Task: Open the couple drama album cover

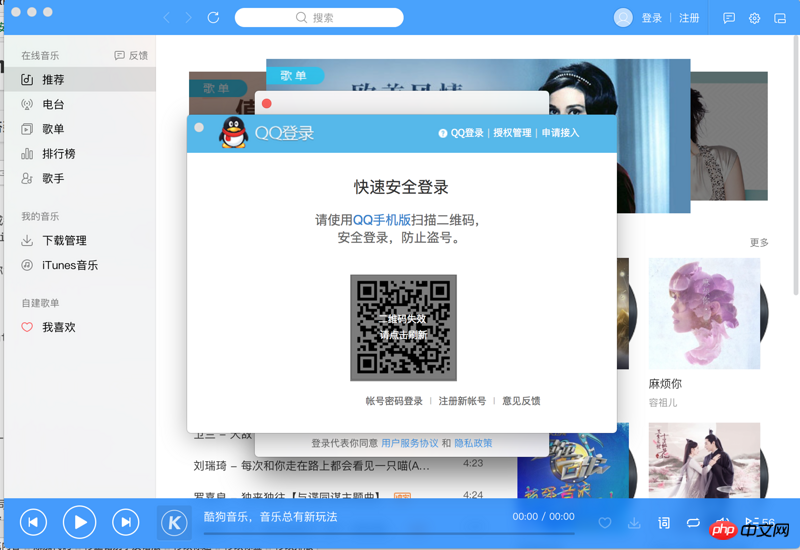Action: click(704, 460)
